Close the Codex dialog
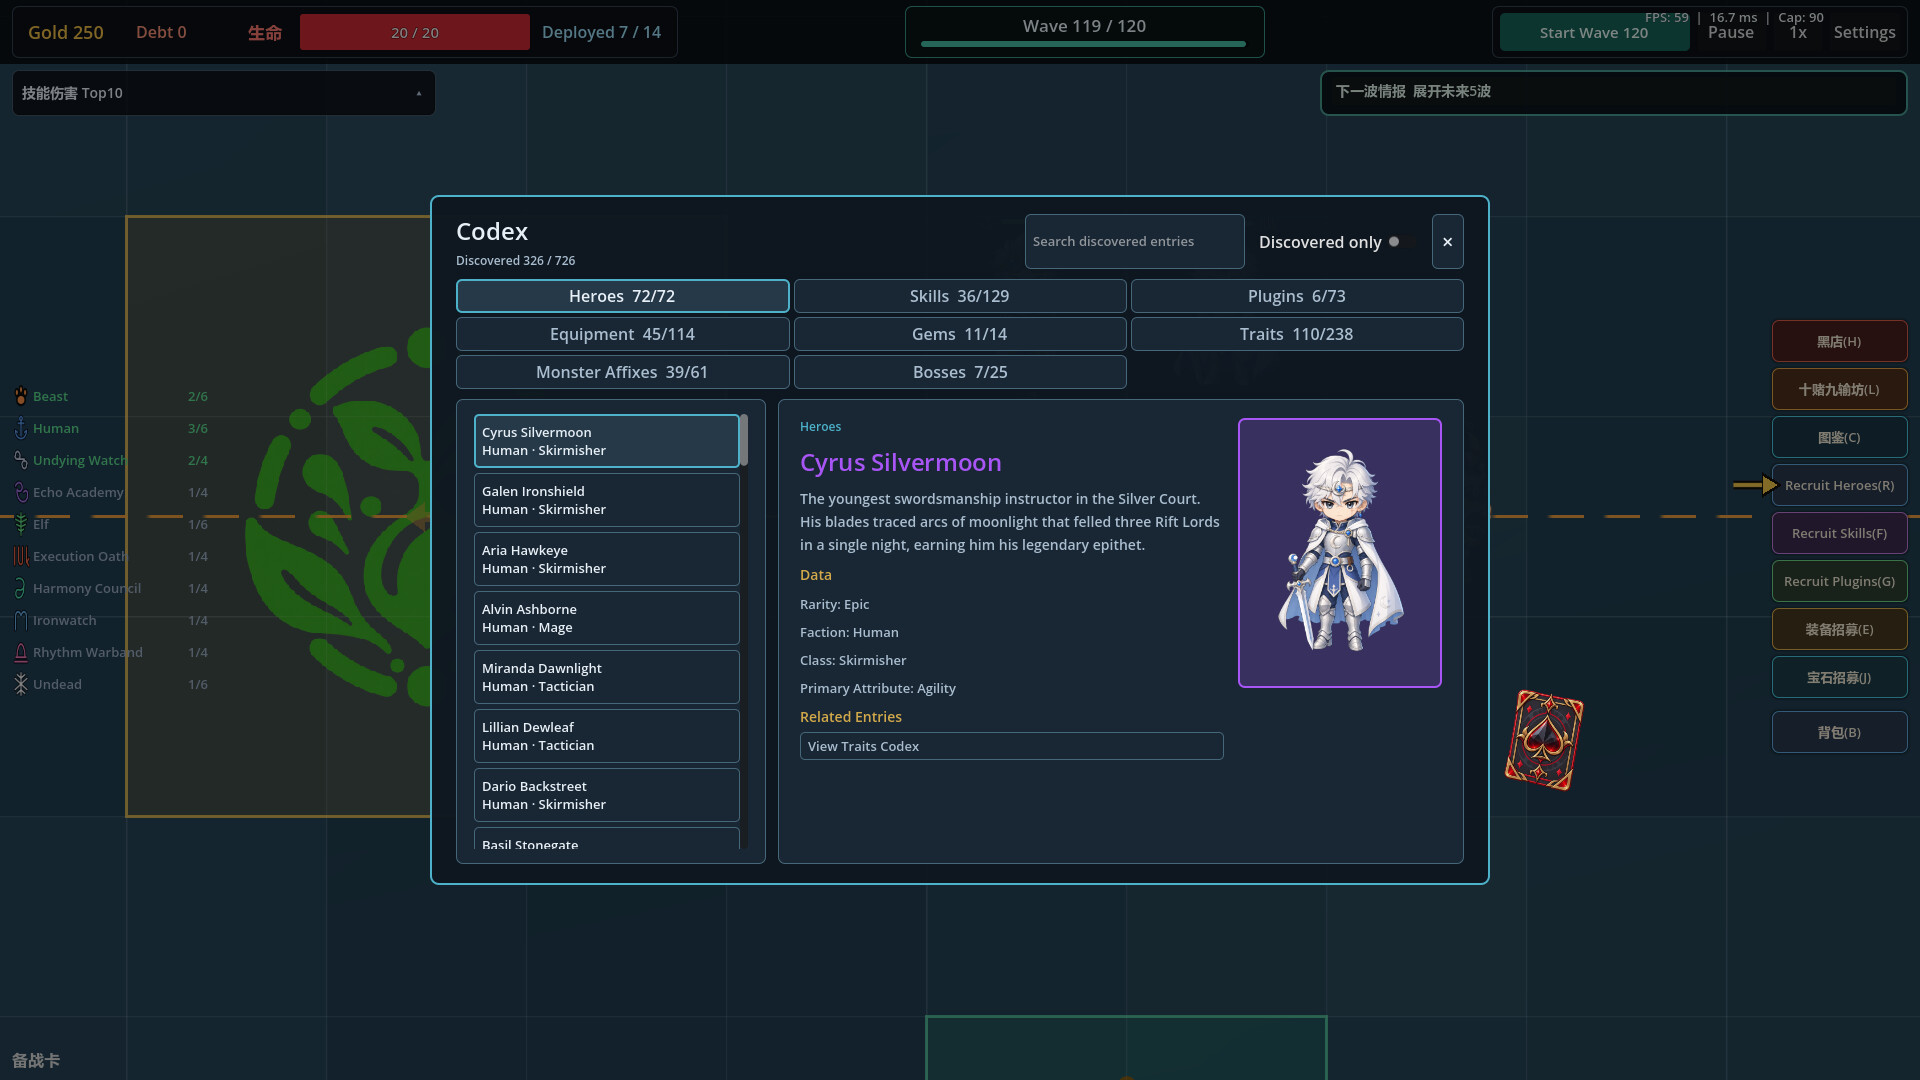 point(1447,242)
